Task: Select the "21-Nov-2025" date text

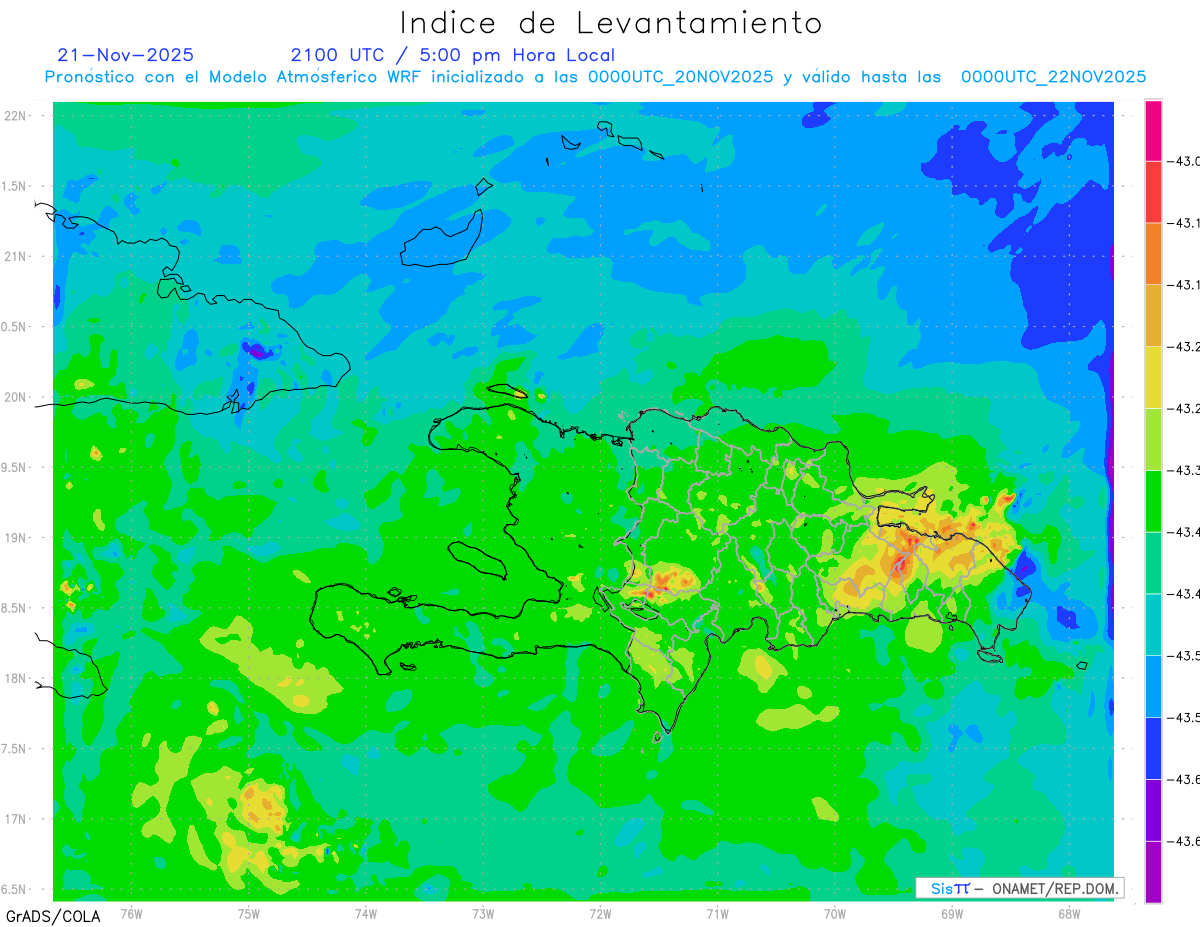Action: (126, 55)
